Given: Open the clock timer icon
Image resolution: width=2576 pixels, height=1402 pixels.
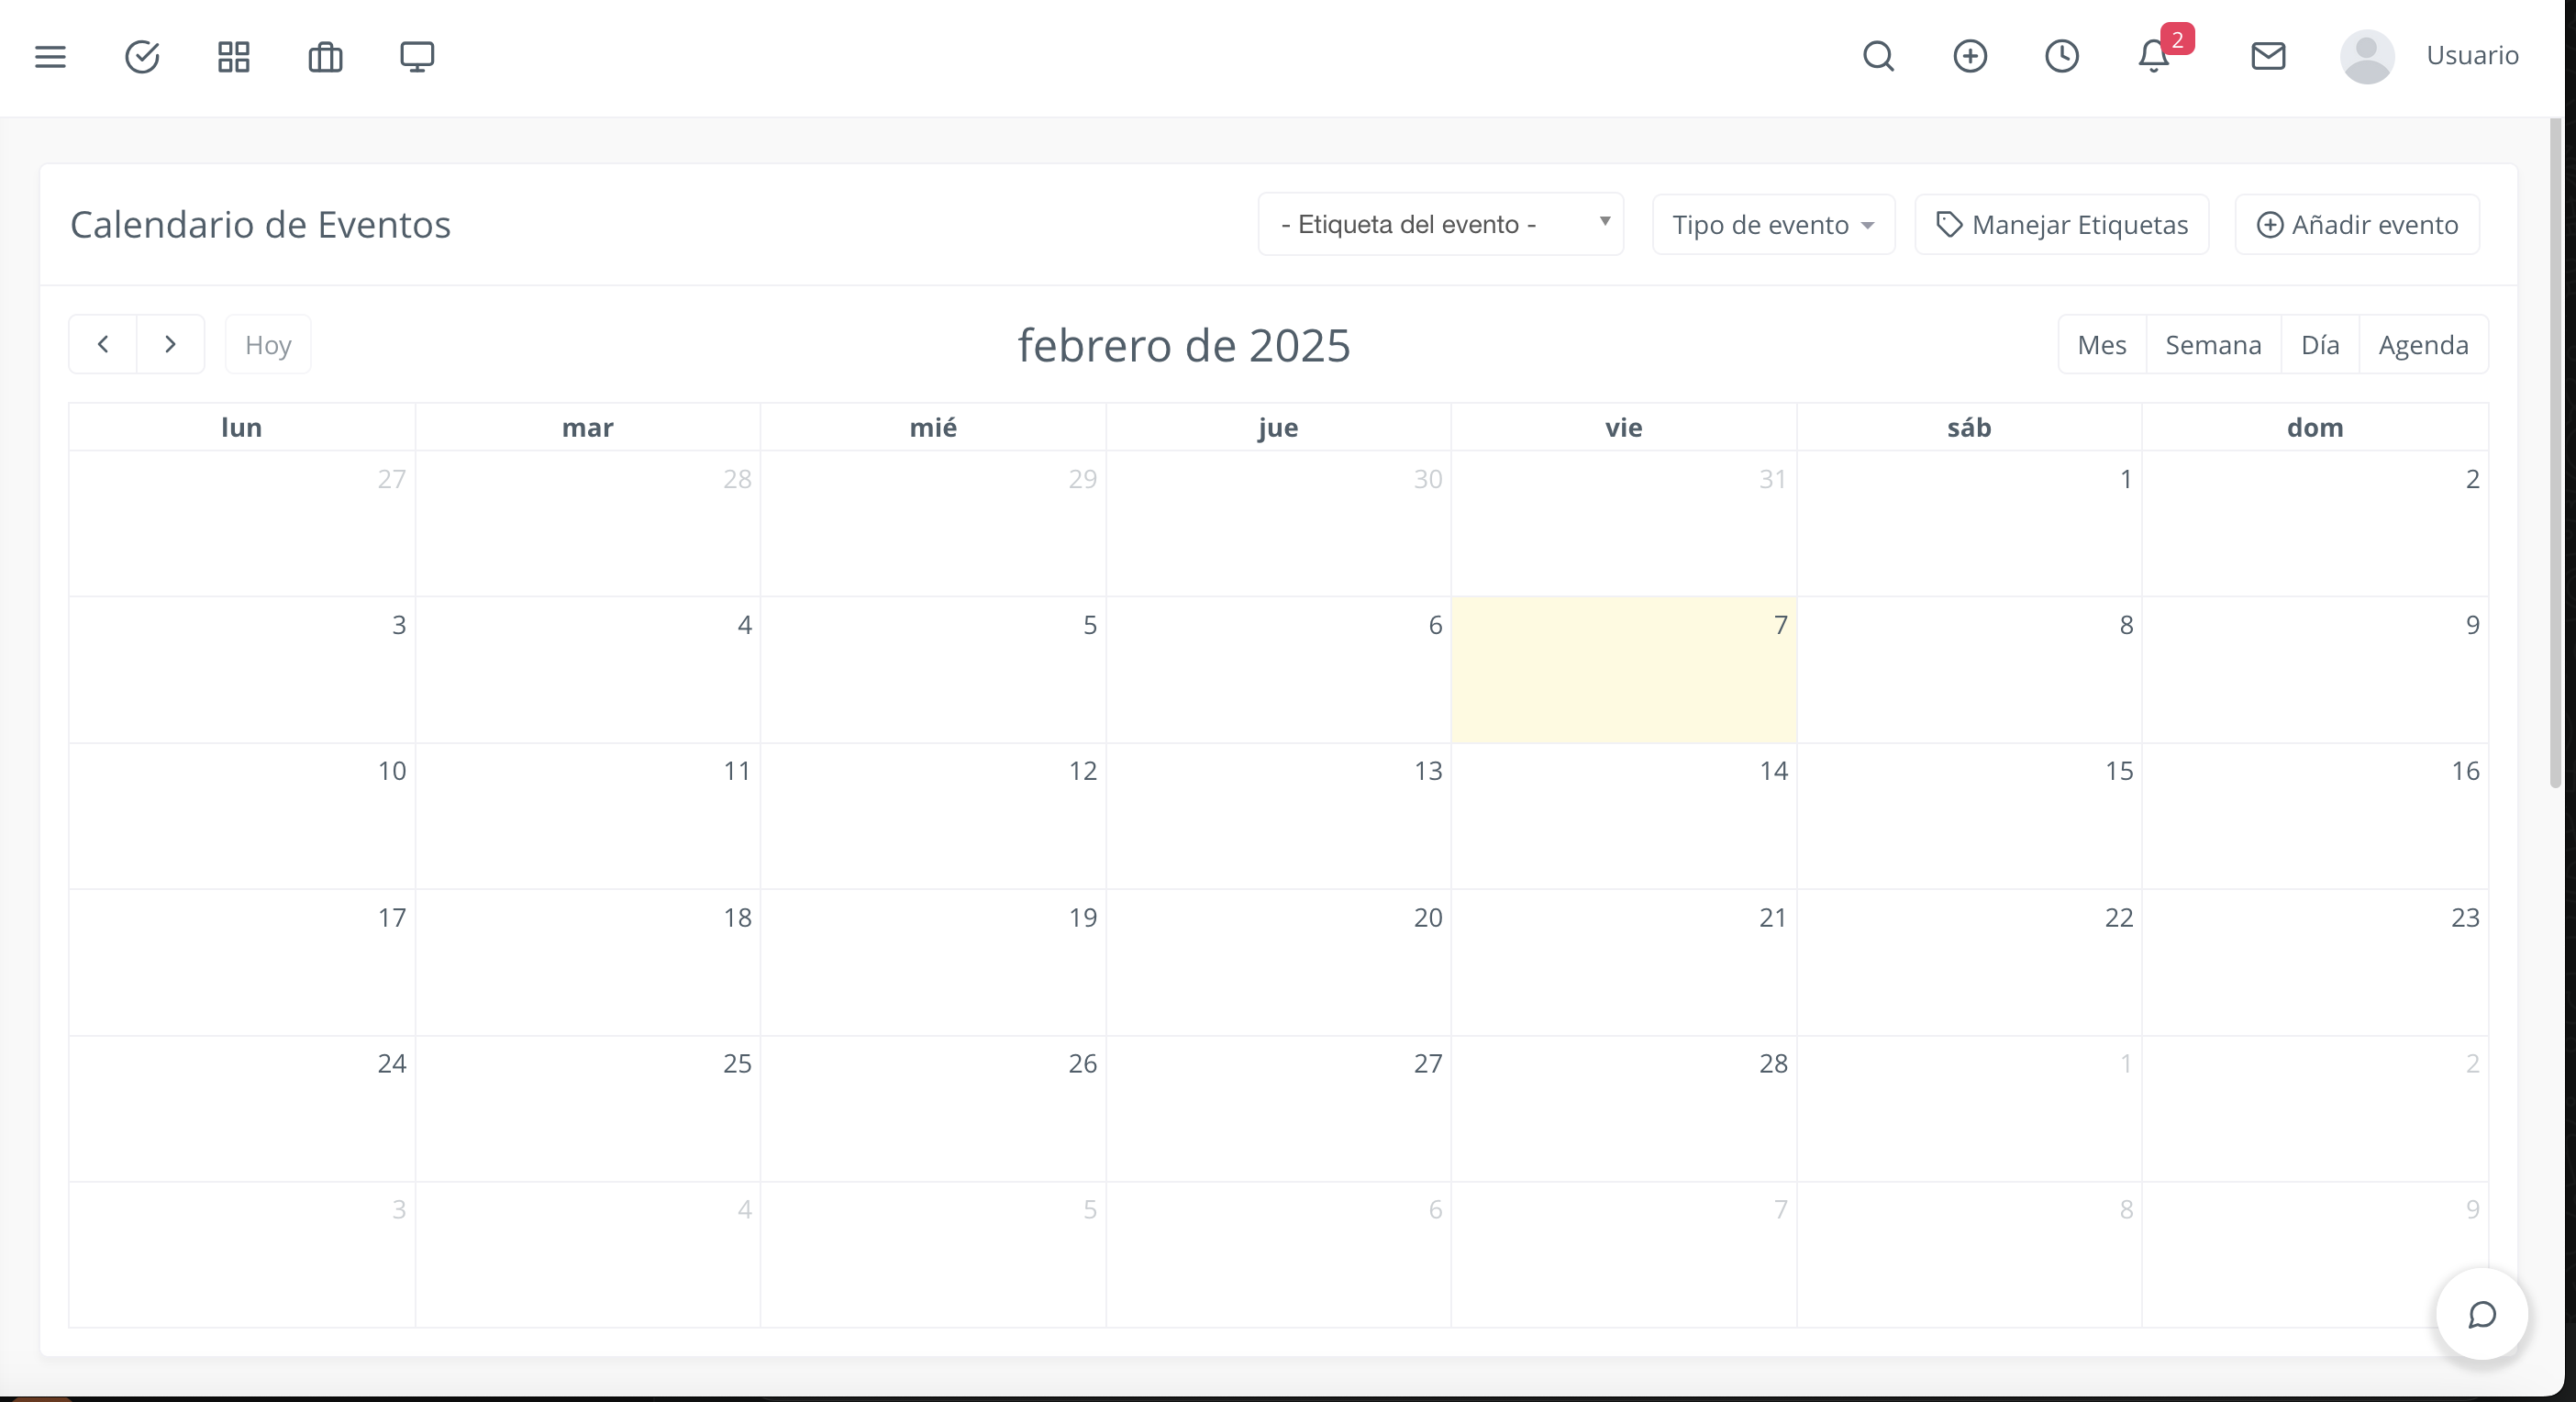Looking at the screenshot, I should [x=2061, y=56].
